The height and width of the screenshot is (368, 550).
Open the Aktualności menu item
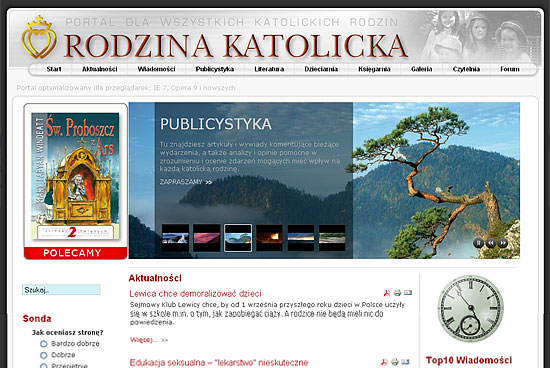click(100, 69)
